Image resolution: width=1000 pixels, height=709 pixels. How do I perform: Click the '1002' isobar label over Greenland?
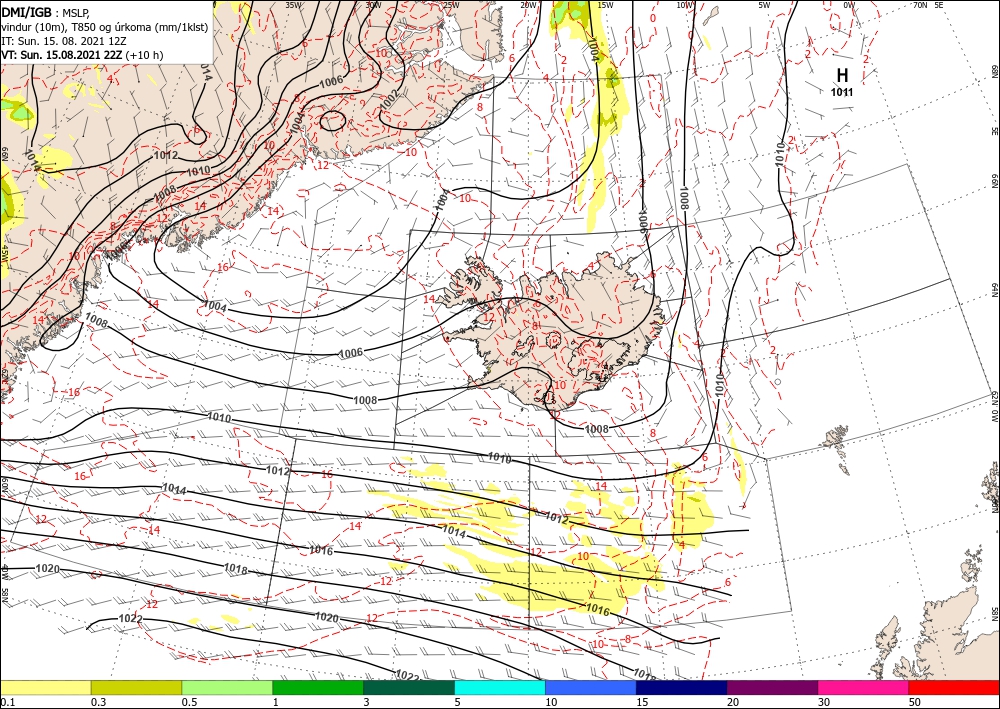tap(388, 99)
